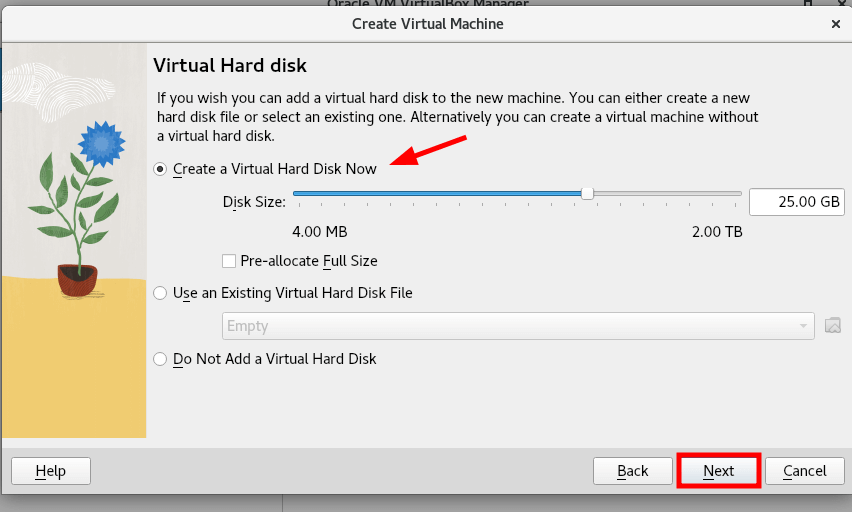Click the Disk Size label
Image resolution: width=852 pixels, height=512 pixels.
pos(254,202)
